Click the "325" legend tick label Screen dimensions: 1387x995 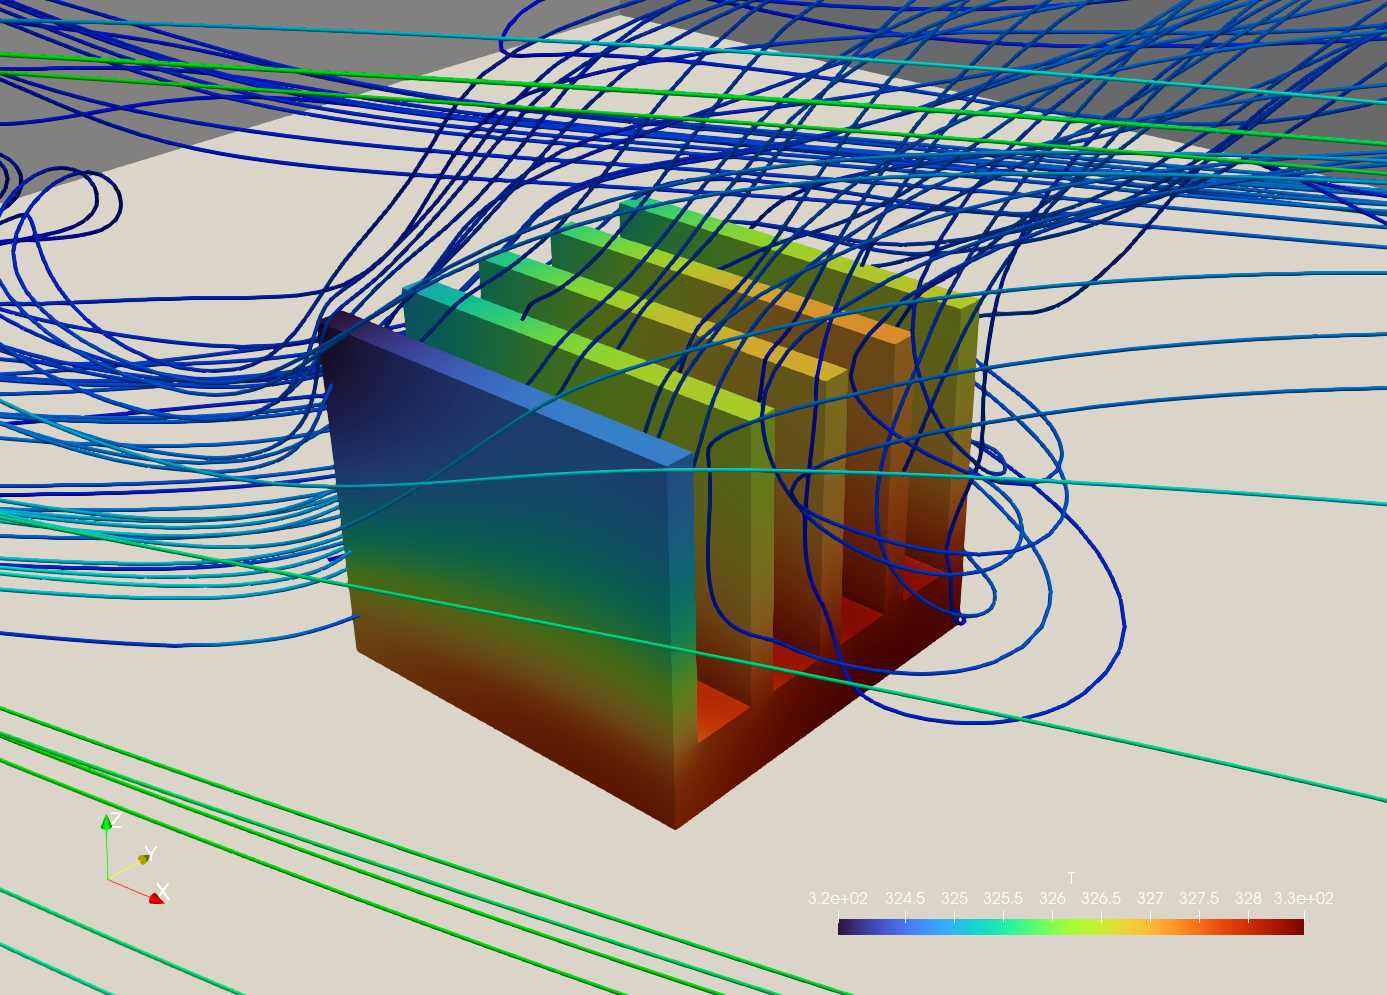click(x=954, y=899)
